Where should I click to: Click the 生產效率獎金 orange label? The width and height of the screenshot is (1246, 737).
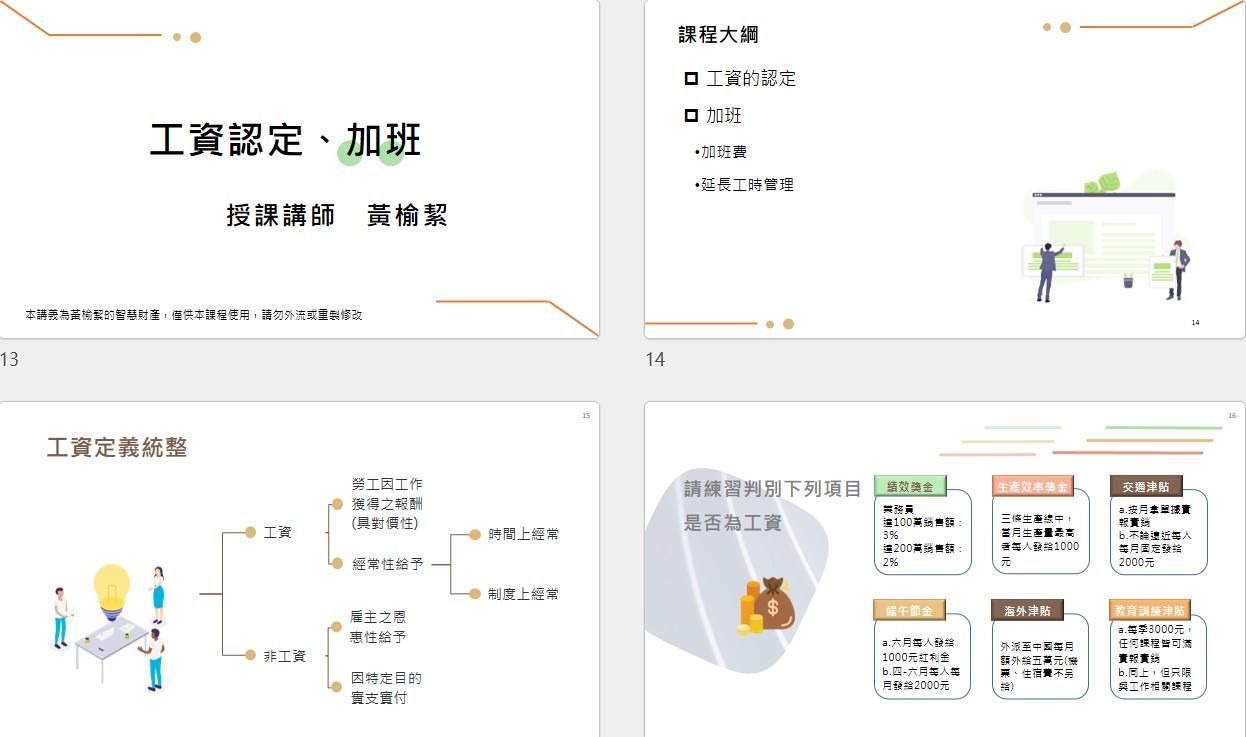point(1031,487)
